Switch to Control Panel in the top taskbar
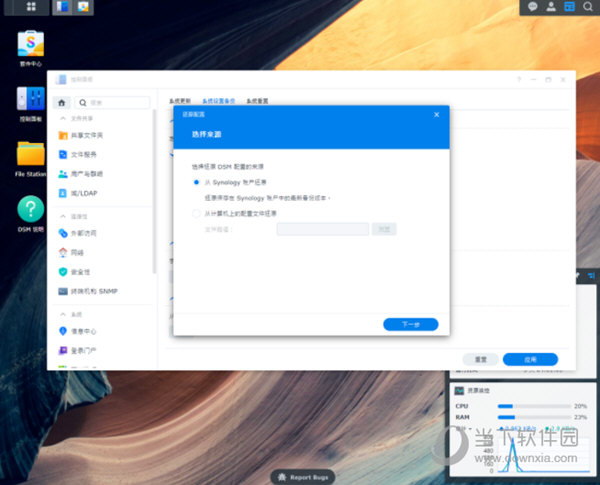600x485 pixels. tap(62, 7)
